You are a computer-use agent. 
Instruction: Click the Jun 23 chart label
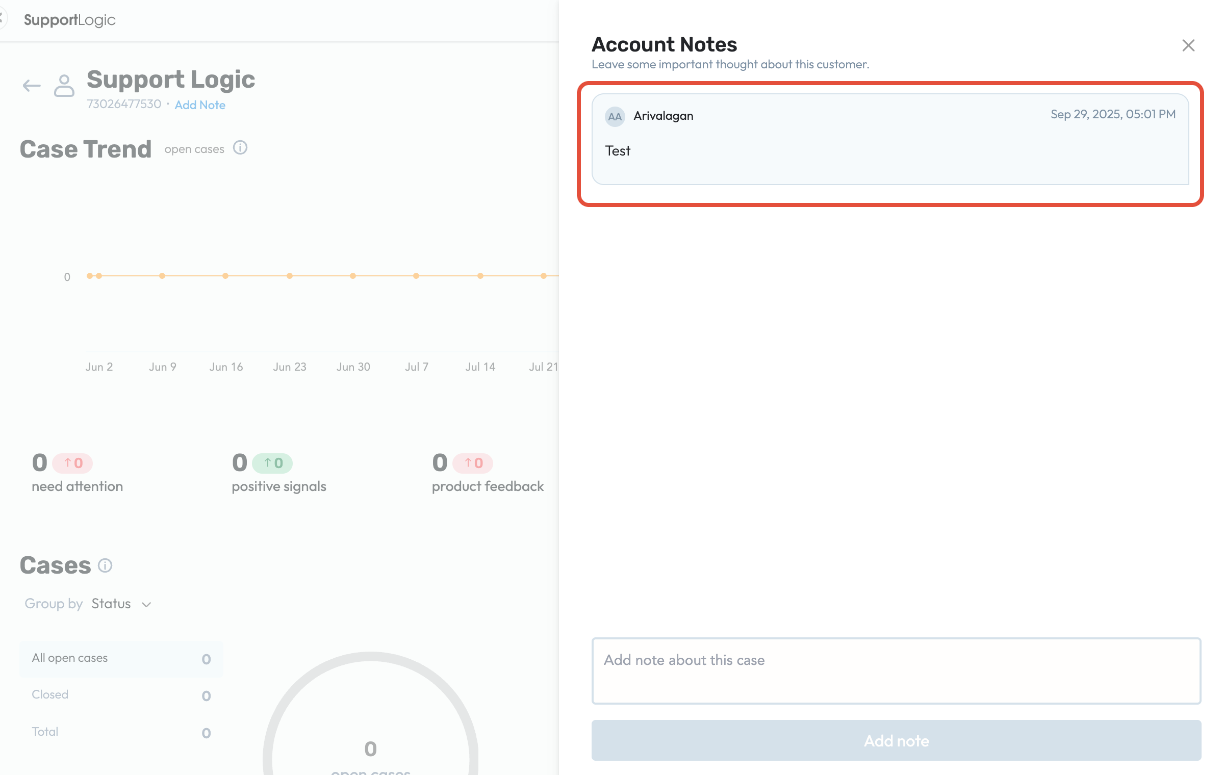[289, 367]
